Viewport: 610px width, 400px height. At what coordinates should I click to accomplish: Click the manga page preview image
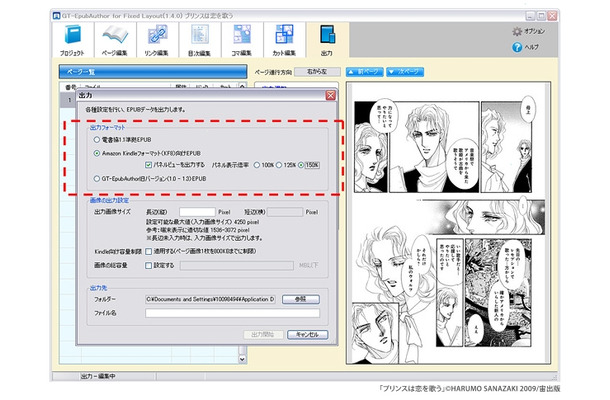pyautogui.click(x=449, y=223)
